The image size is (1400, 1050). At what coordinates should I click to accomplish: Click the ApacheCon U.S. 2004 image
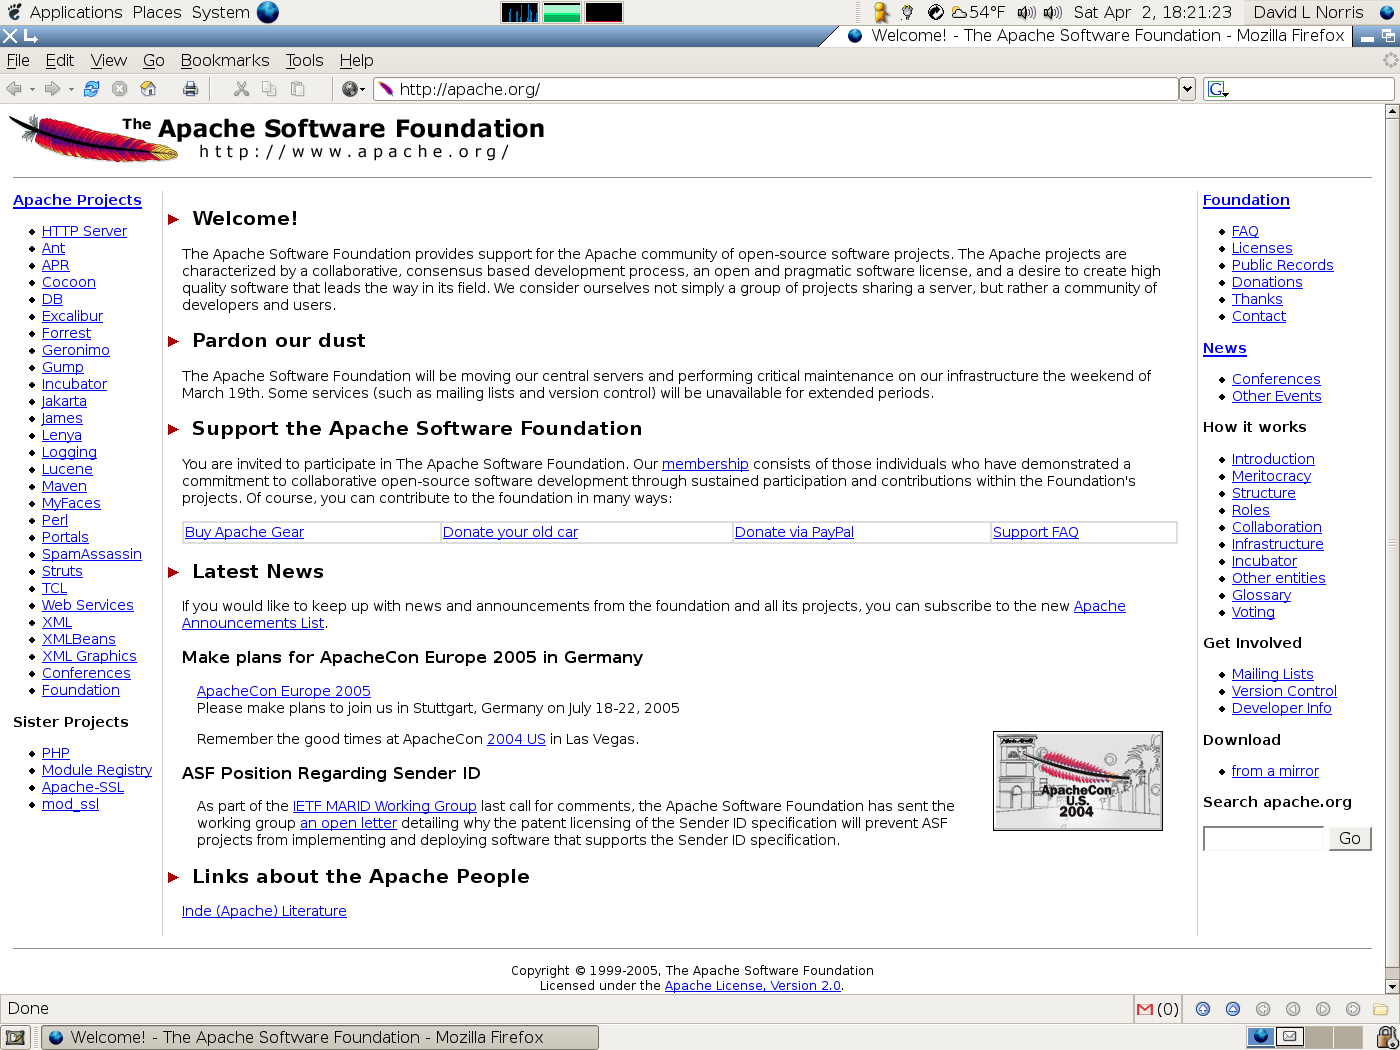(1078, 781)
